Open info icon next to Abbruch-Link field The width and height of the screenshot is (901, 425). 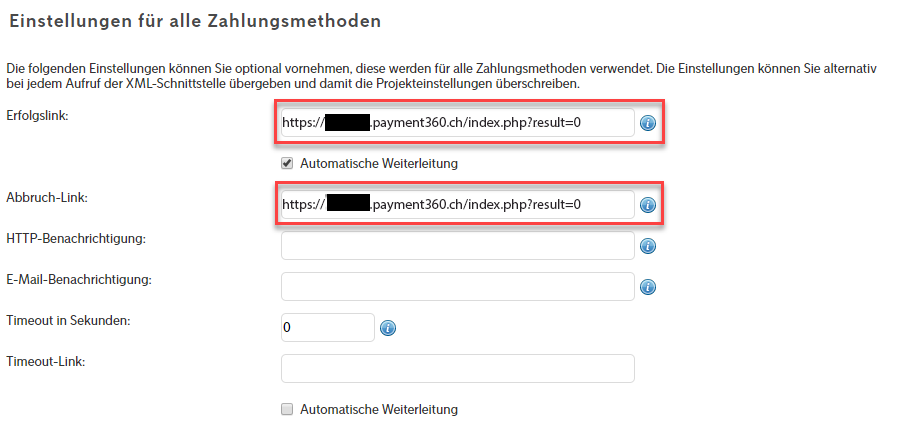click(647, 205)
